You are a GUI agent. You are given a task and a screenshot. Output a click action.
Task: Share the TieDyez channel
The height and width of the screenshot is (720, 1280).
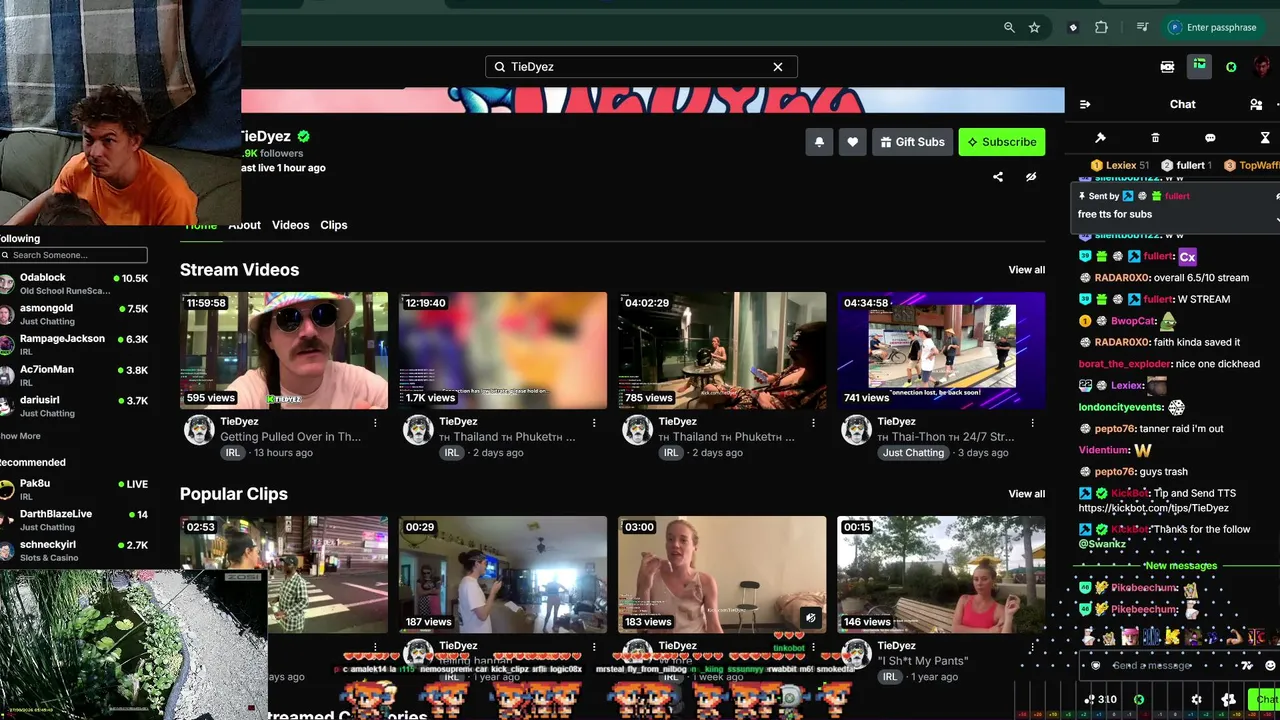[997, 177]
